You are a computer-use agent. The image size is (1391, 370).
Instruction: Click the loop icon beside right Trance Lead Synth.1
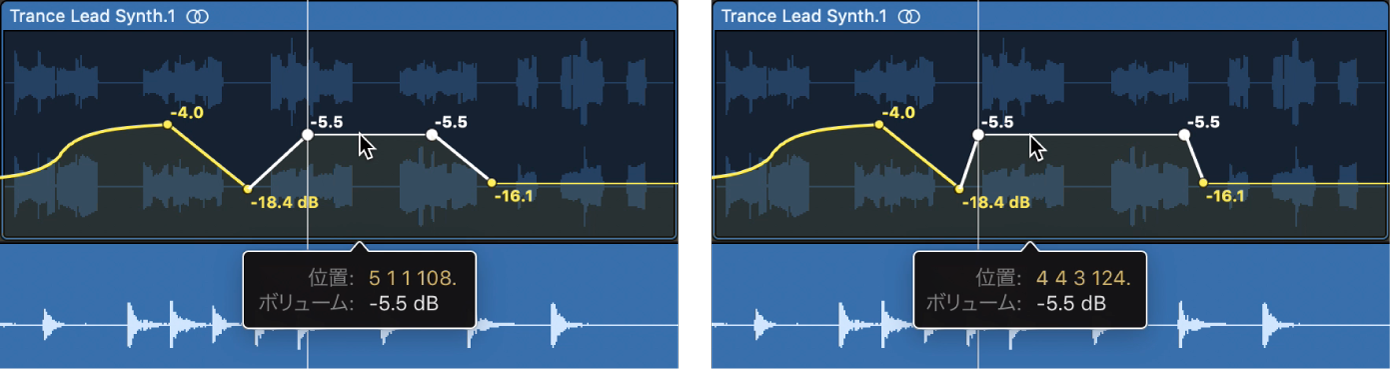pyautogui.click(x=909, y=16)
